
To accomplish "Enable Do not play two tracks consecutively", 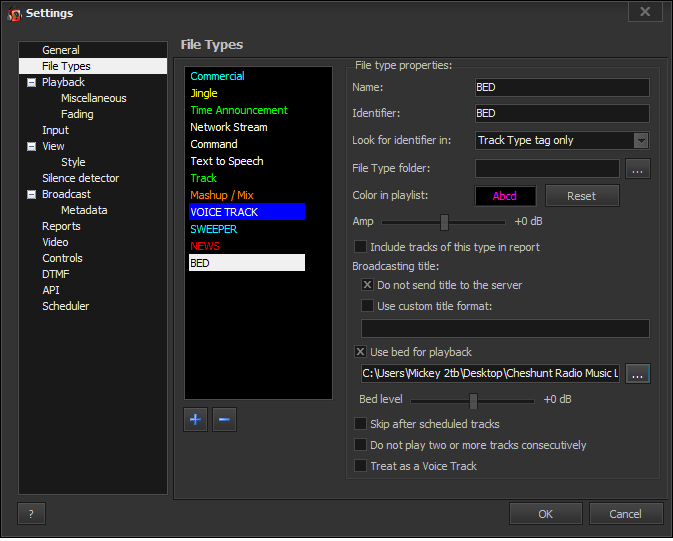I will (360, 447).
